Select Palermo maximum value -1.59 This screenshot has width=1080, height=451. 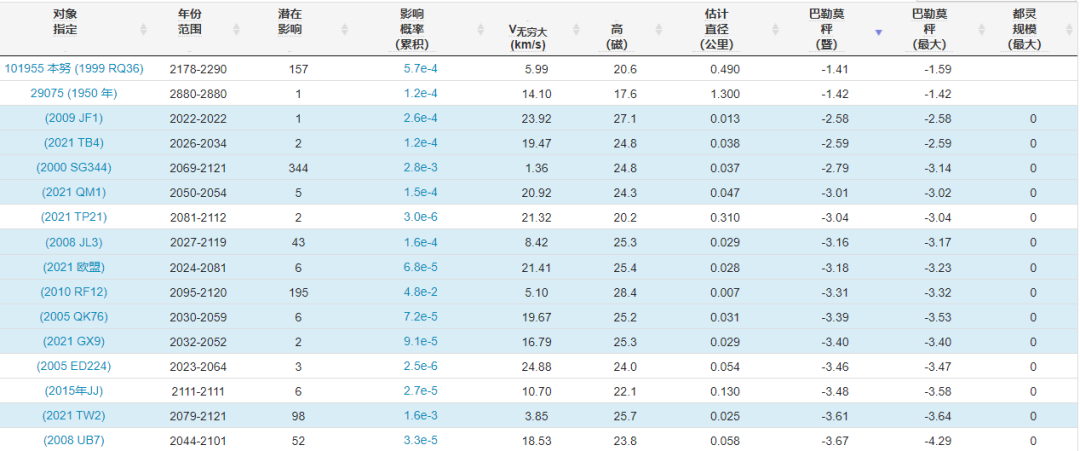click(938, 69)
